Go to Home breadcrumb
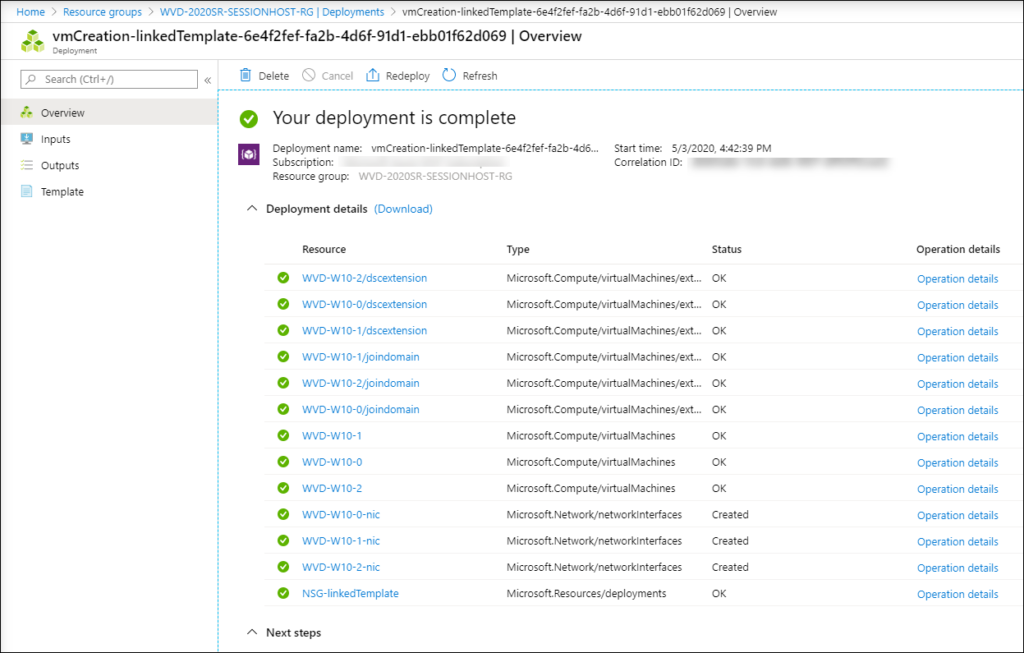The width and height of the screenshot is (1024, 653). coord(31,12)
